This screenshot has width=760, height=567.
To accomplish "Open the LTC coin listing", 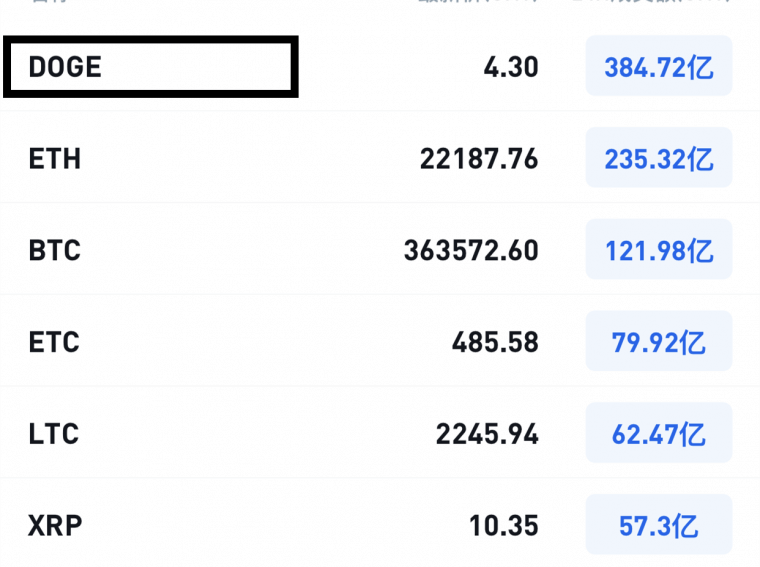I will click(380, 432).
